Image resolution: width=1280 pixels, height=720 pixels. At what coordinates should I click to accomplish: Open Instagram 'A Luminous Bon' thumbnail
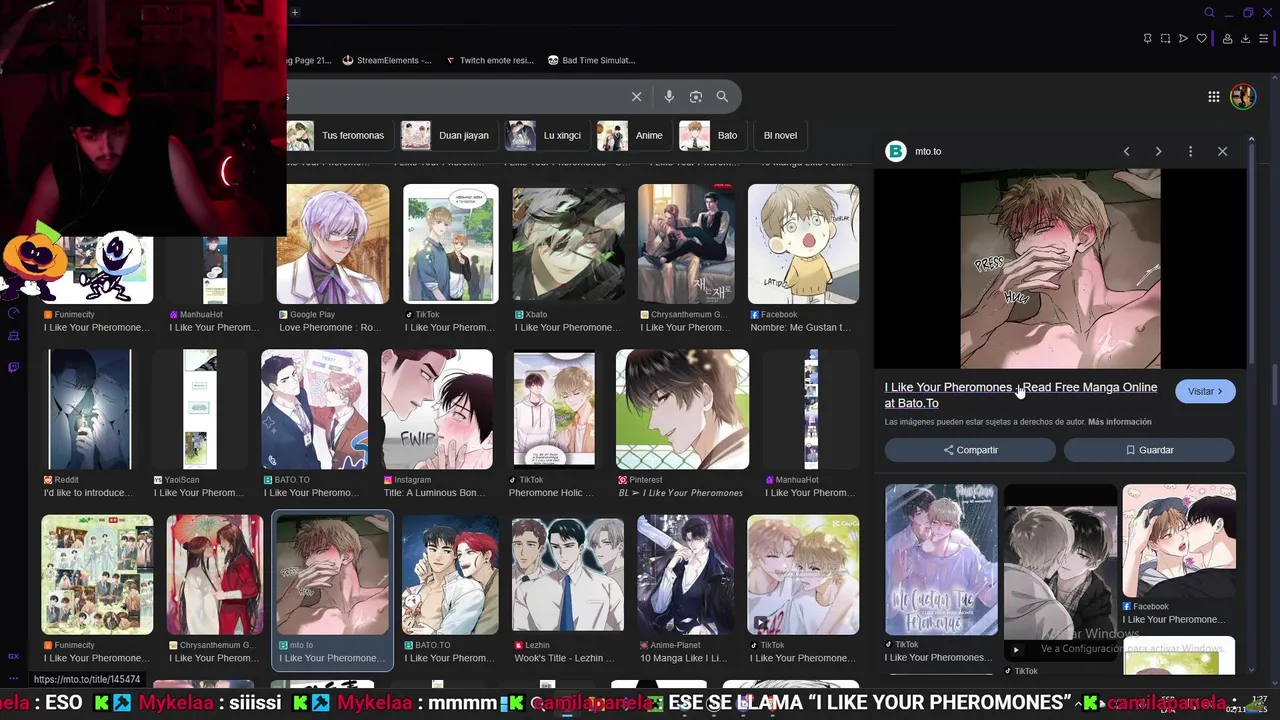click(437, 409)
